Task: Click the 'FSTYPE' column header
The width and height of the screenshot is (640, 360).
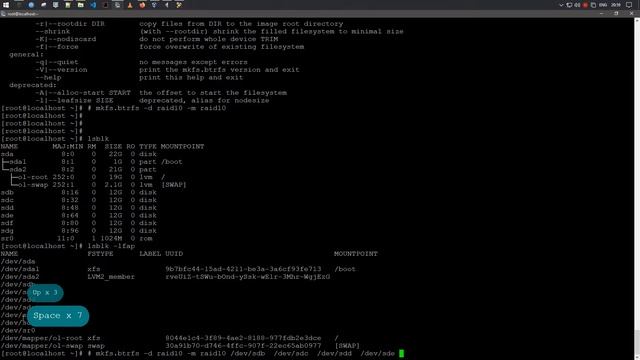Action: pos(100,254)
